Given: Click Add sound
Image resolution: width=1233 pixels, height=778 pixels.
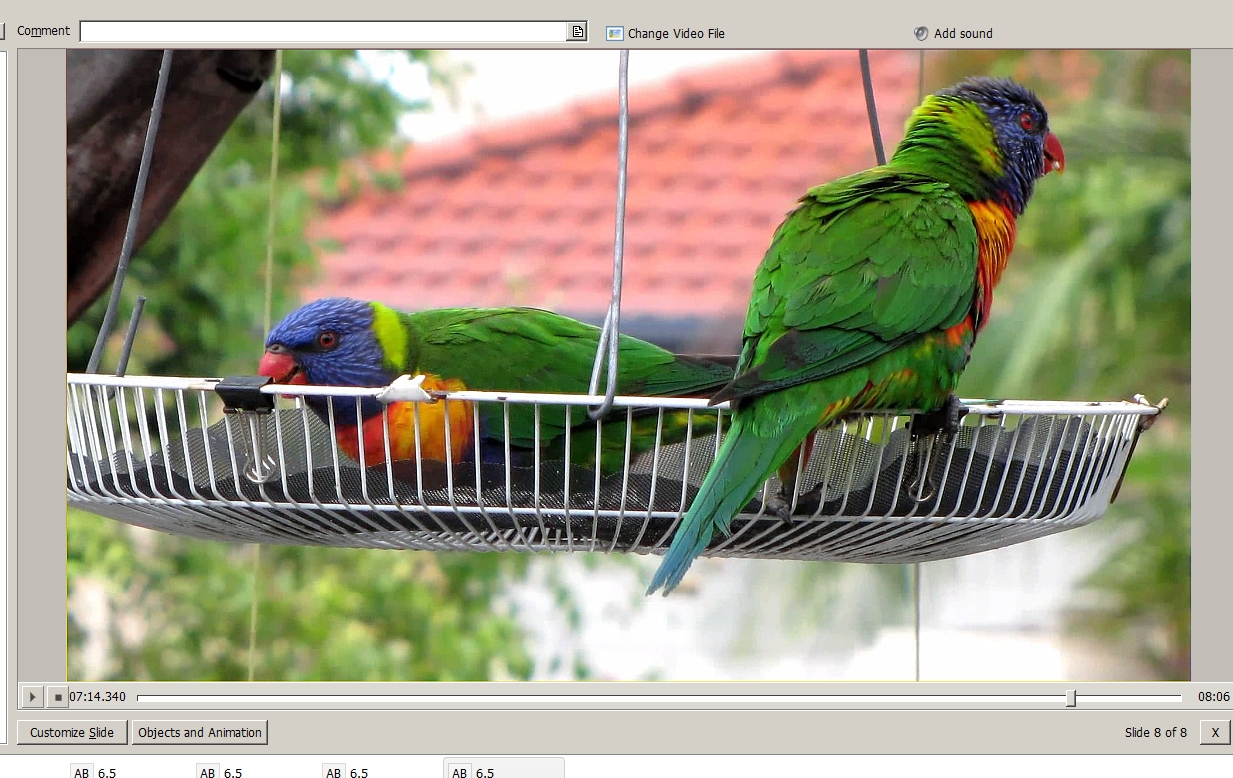Looking at the screenshot, I should (953, 34).
